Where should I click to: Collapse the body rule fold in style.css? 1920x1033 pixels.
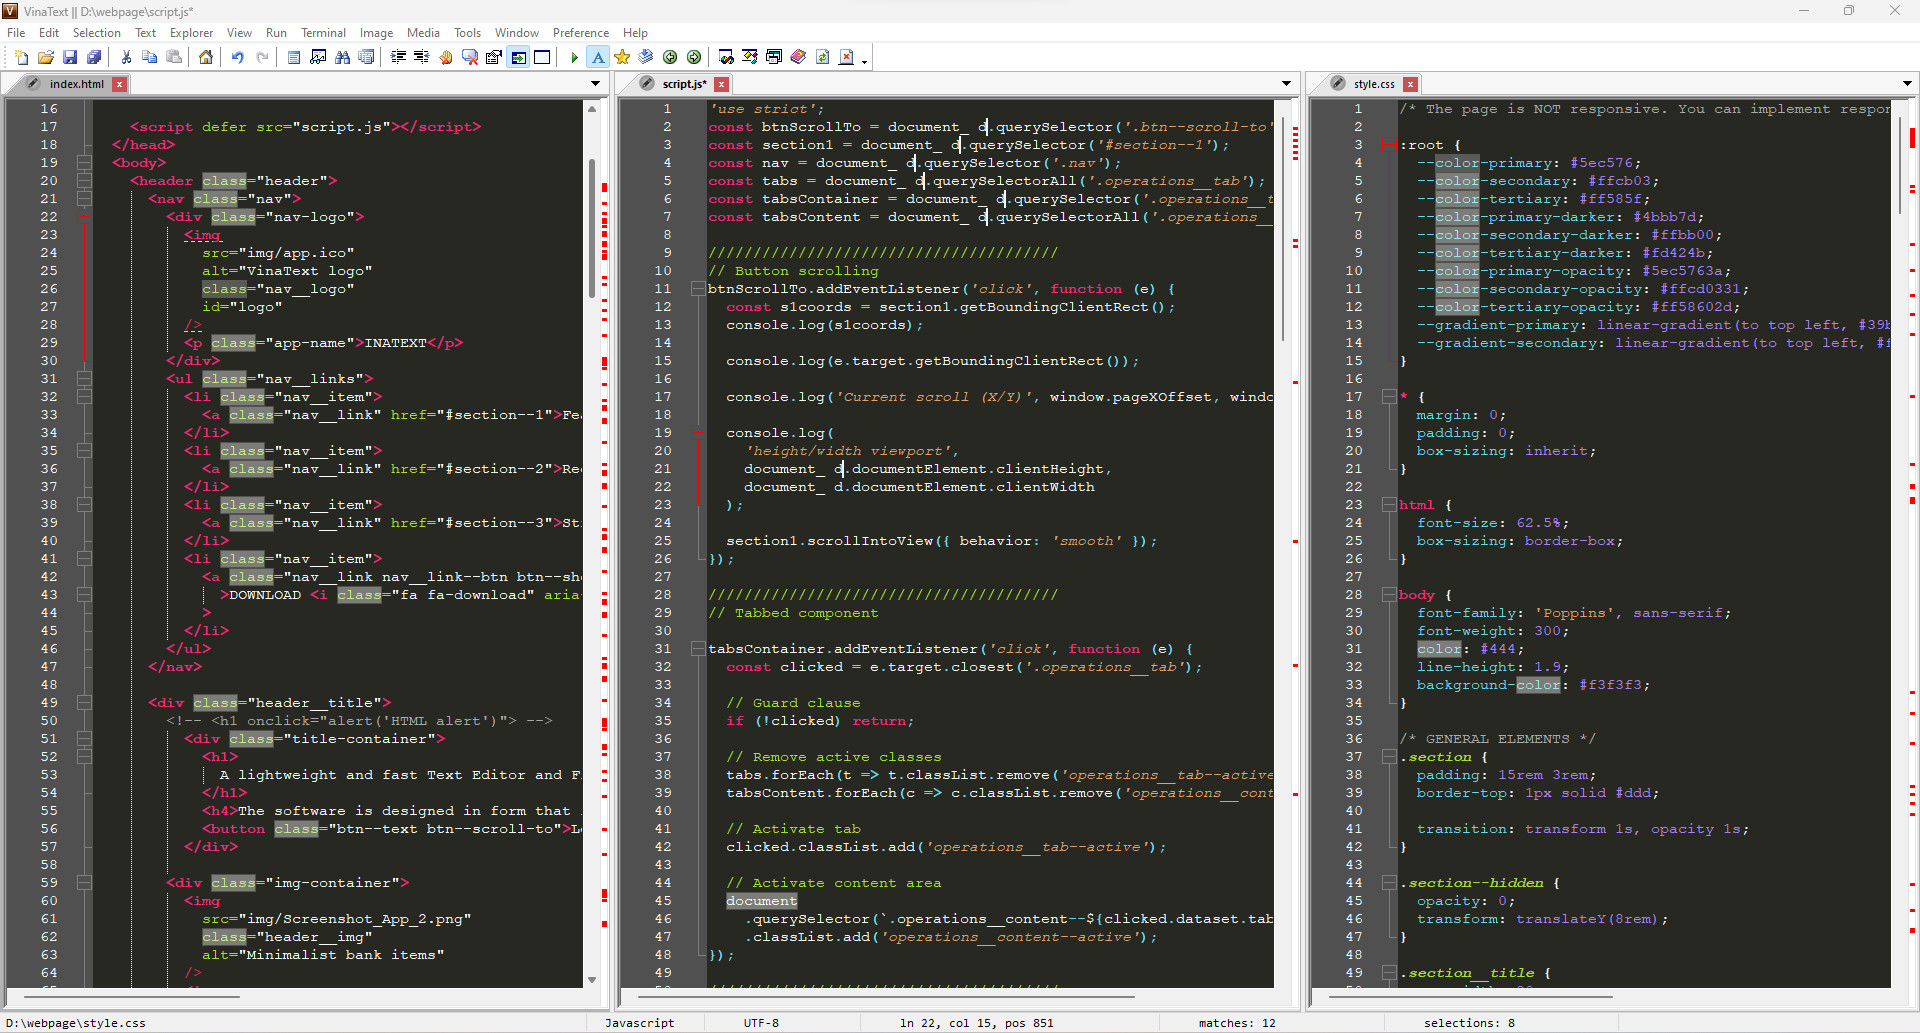point(1389,595)
